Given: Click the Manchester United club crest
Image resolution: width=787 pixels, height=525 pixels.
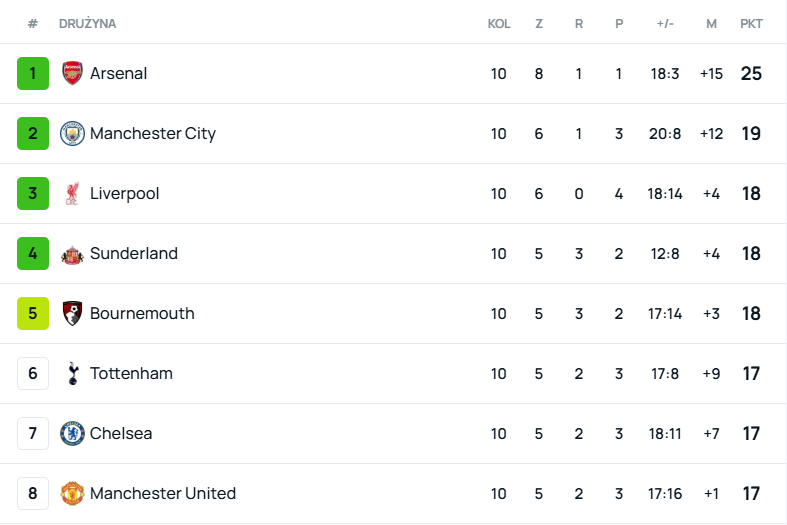Looking at the screenshot, I should click(72, 493).
